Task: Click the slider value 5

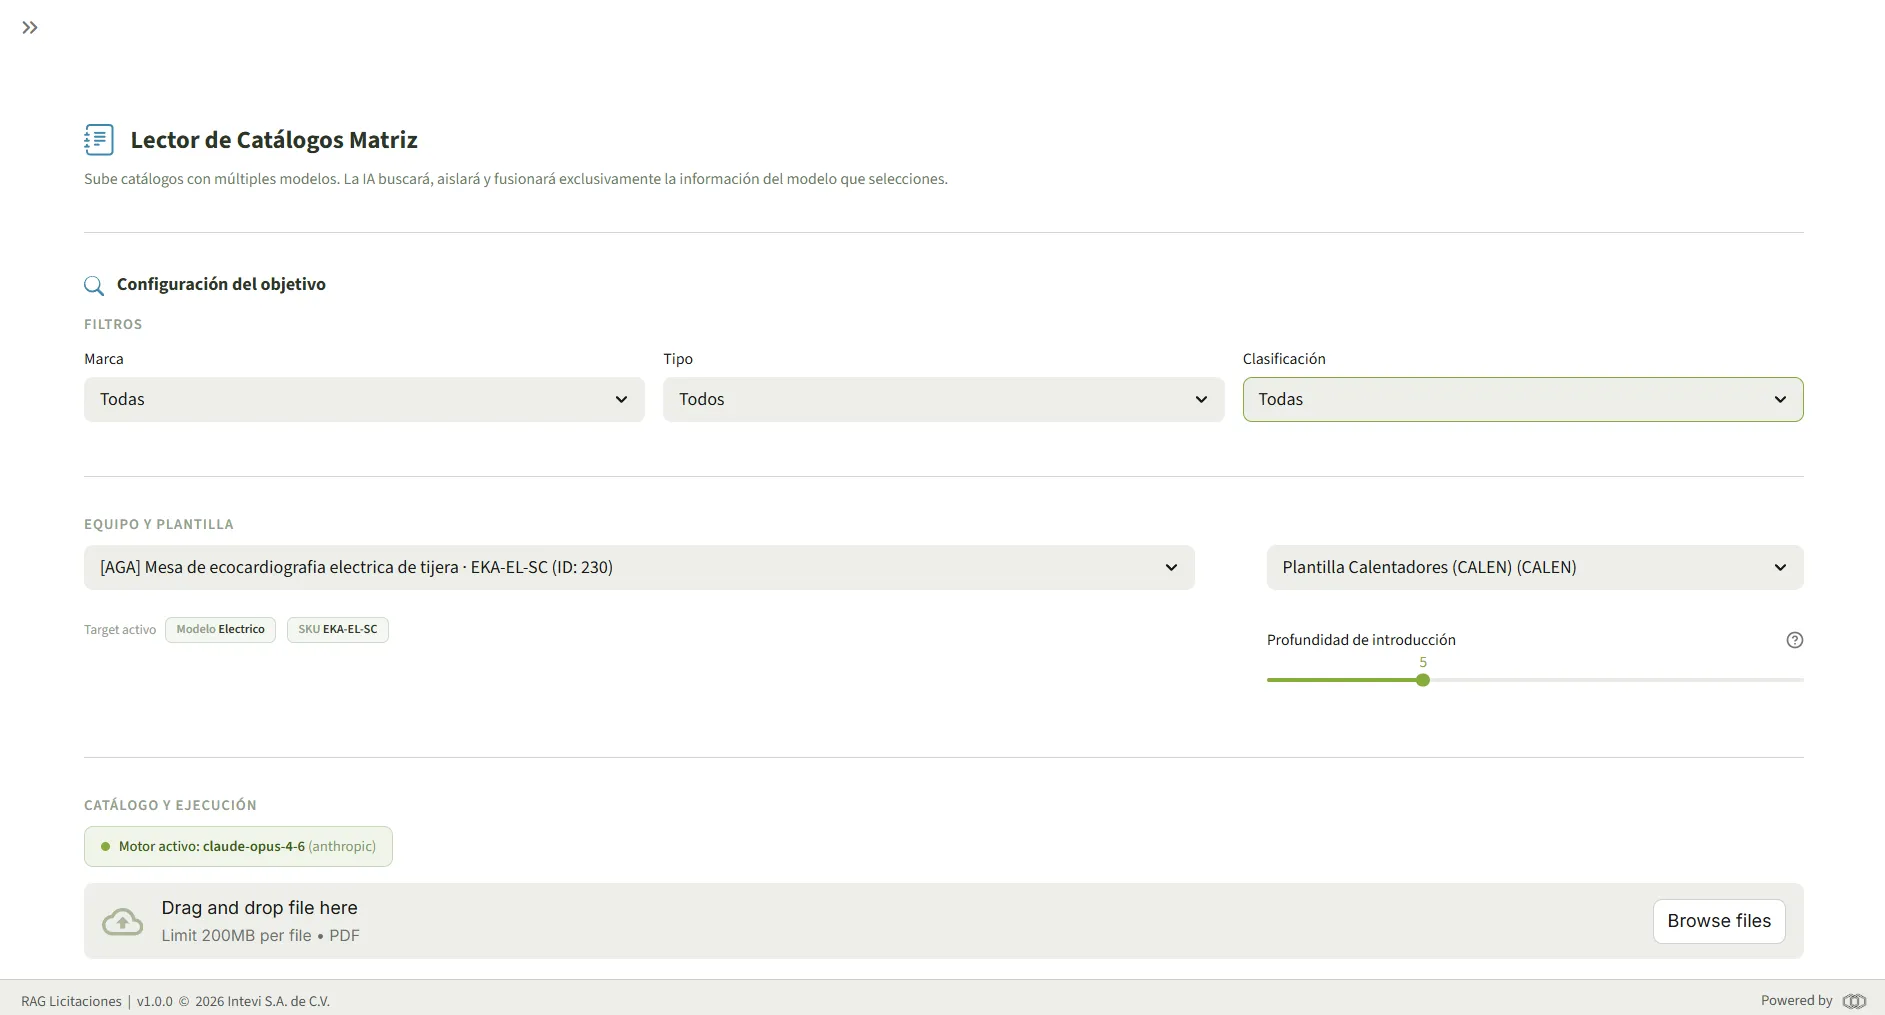Action: tap(1423, 662)
